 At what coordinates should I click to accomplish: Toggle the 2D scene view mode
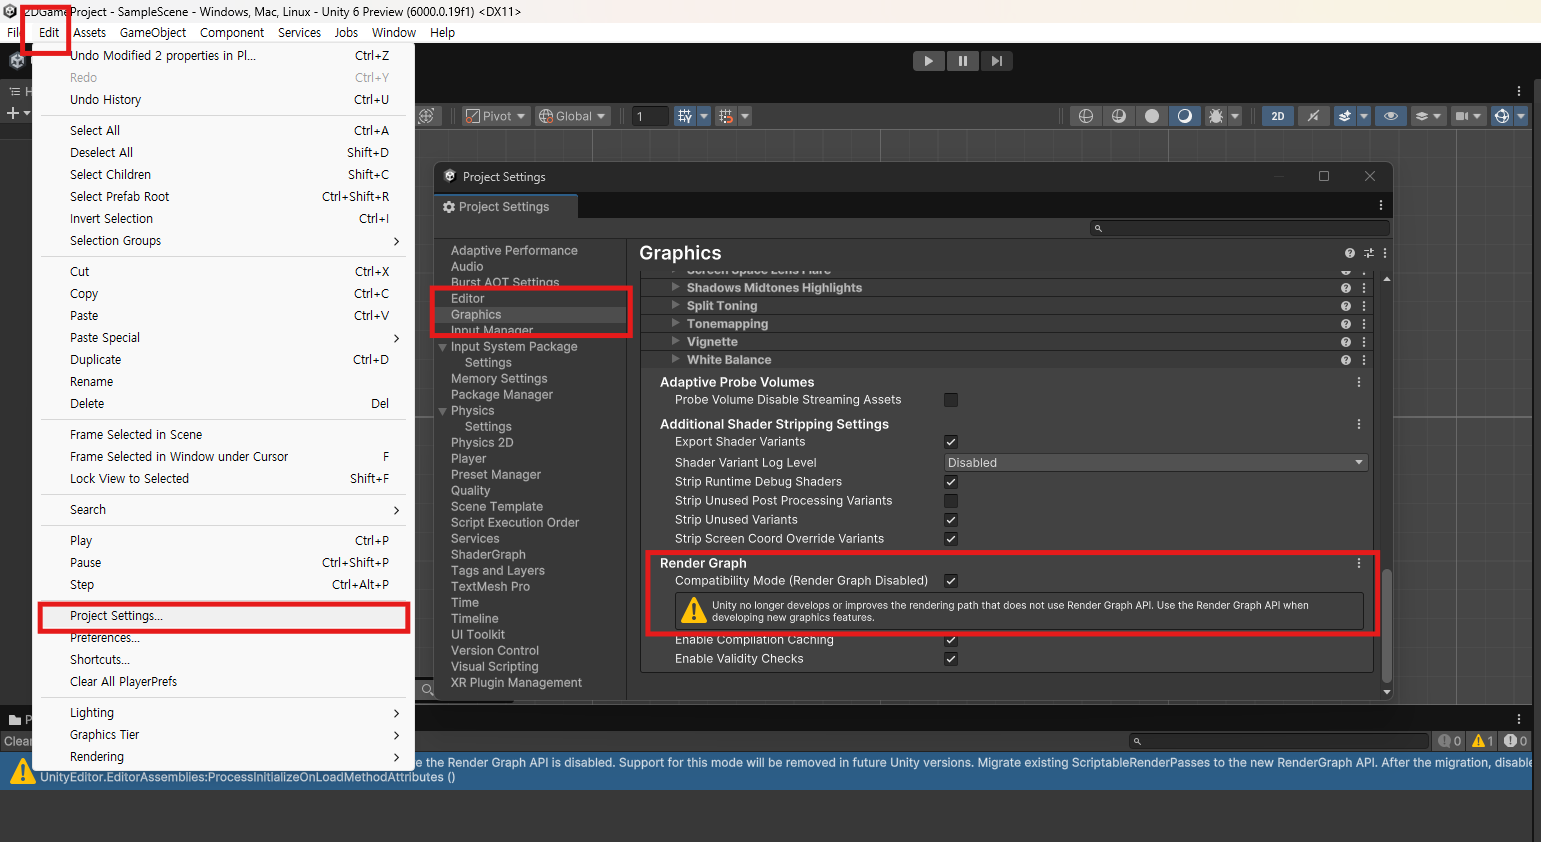coord(1278,116)
